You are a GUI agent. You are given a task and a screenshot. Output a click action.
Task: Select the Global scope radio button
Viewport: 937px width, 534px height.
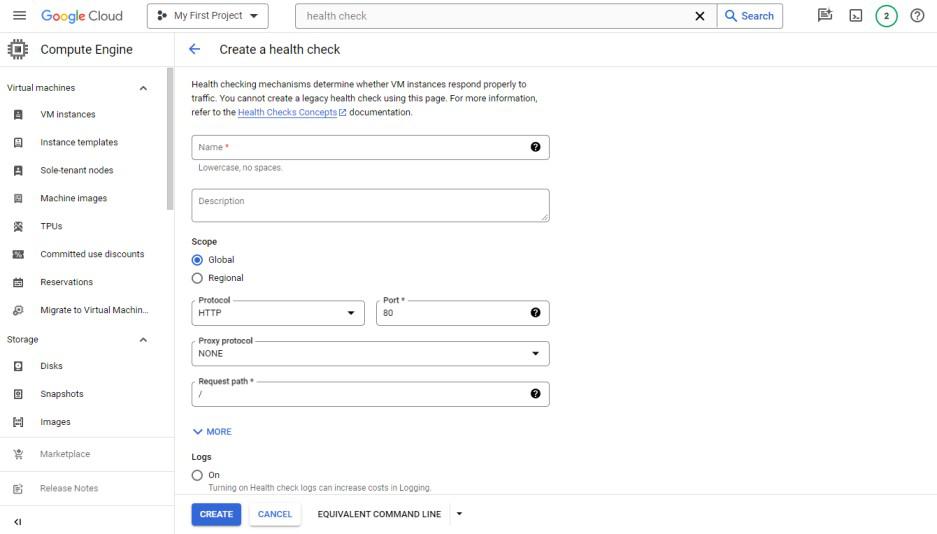[197, 260]
